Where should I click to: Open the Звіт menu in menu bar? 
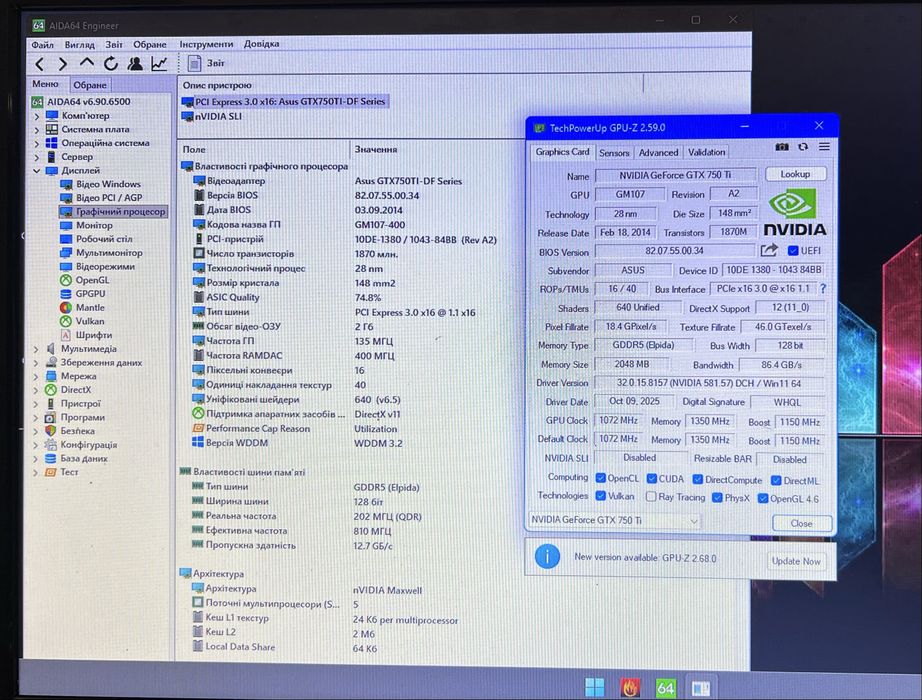(114, 44)
